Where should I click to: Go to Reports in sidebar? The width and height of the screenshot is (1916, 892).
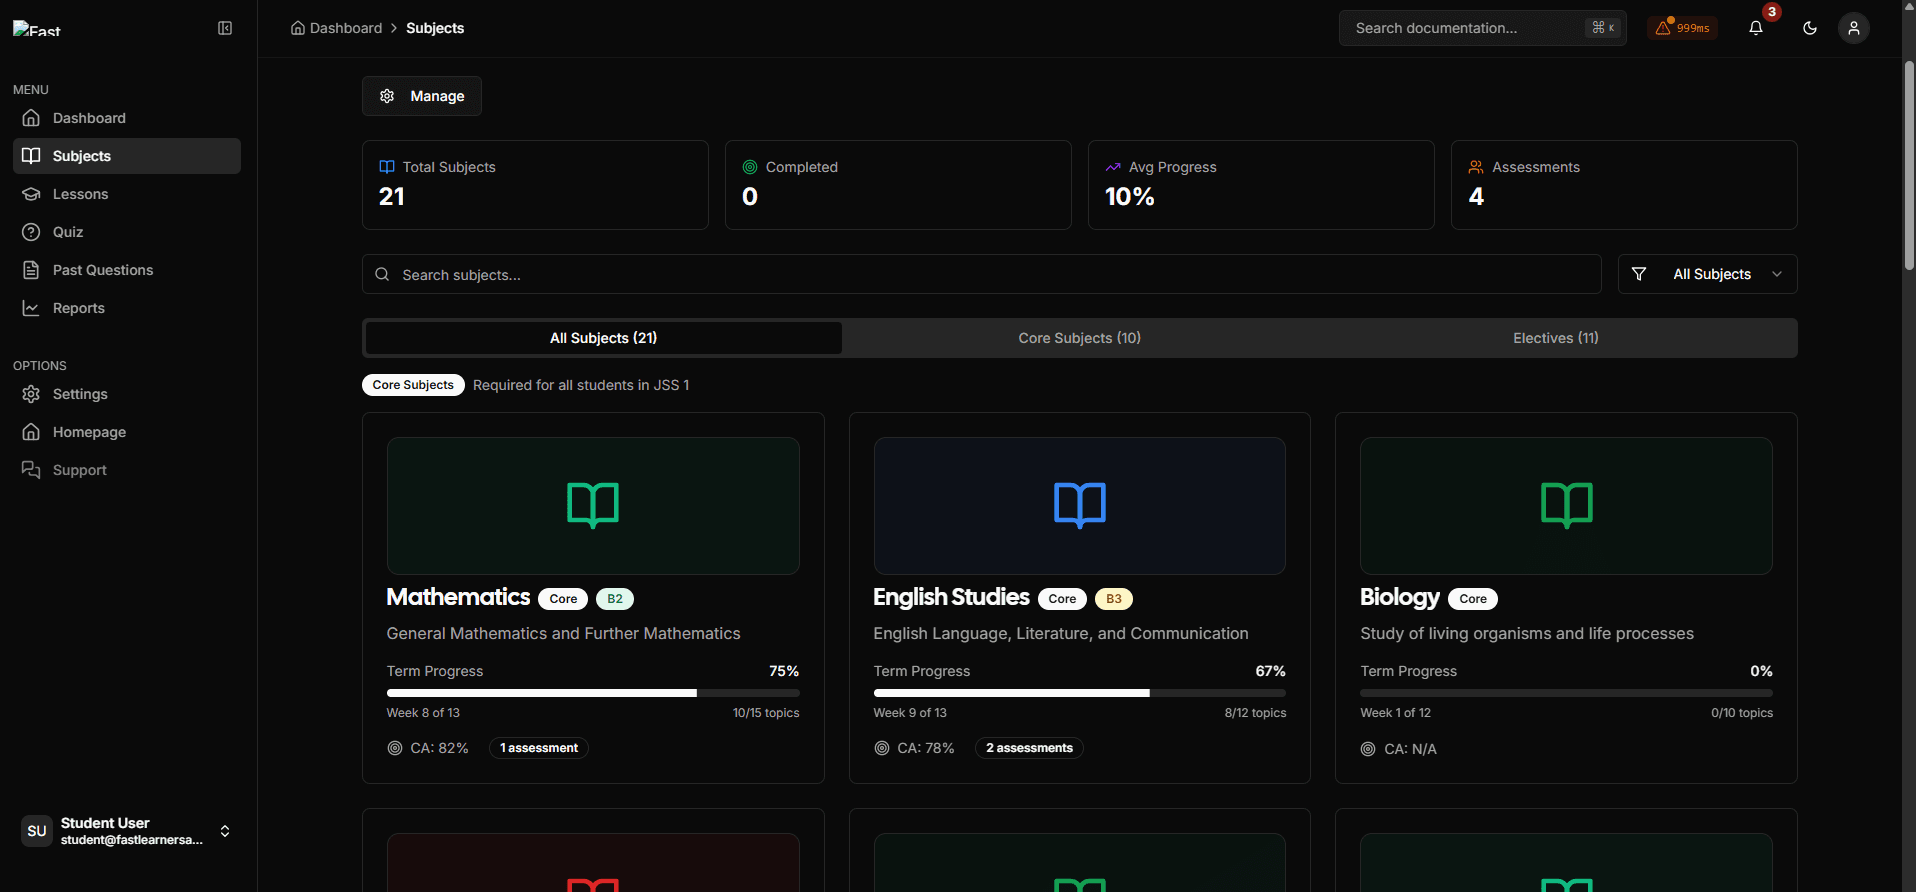pyautogui.click(x=78, y=308)
